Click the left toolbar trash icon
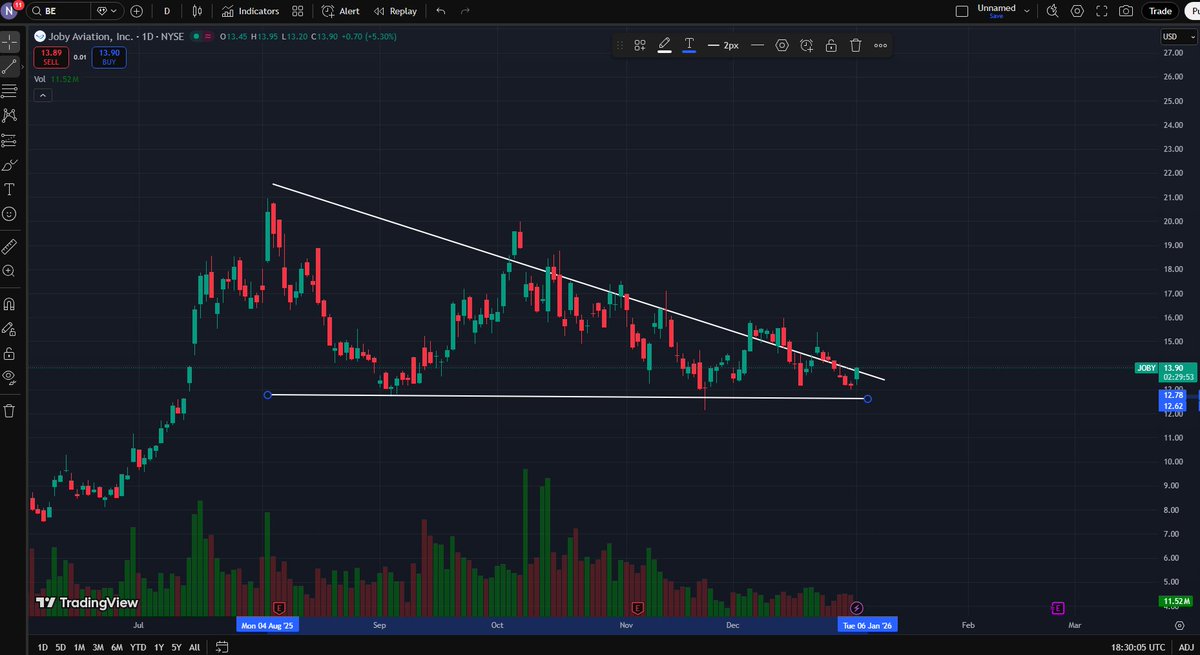Viewport: 1200px width, 655px height. click(10, 410)
